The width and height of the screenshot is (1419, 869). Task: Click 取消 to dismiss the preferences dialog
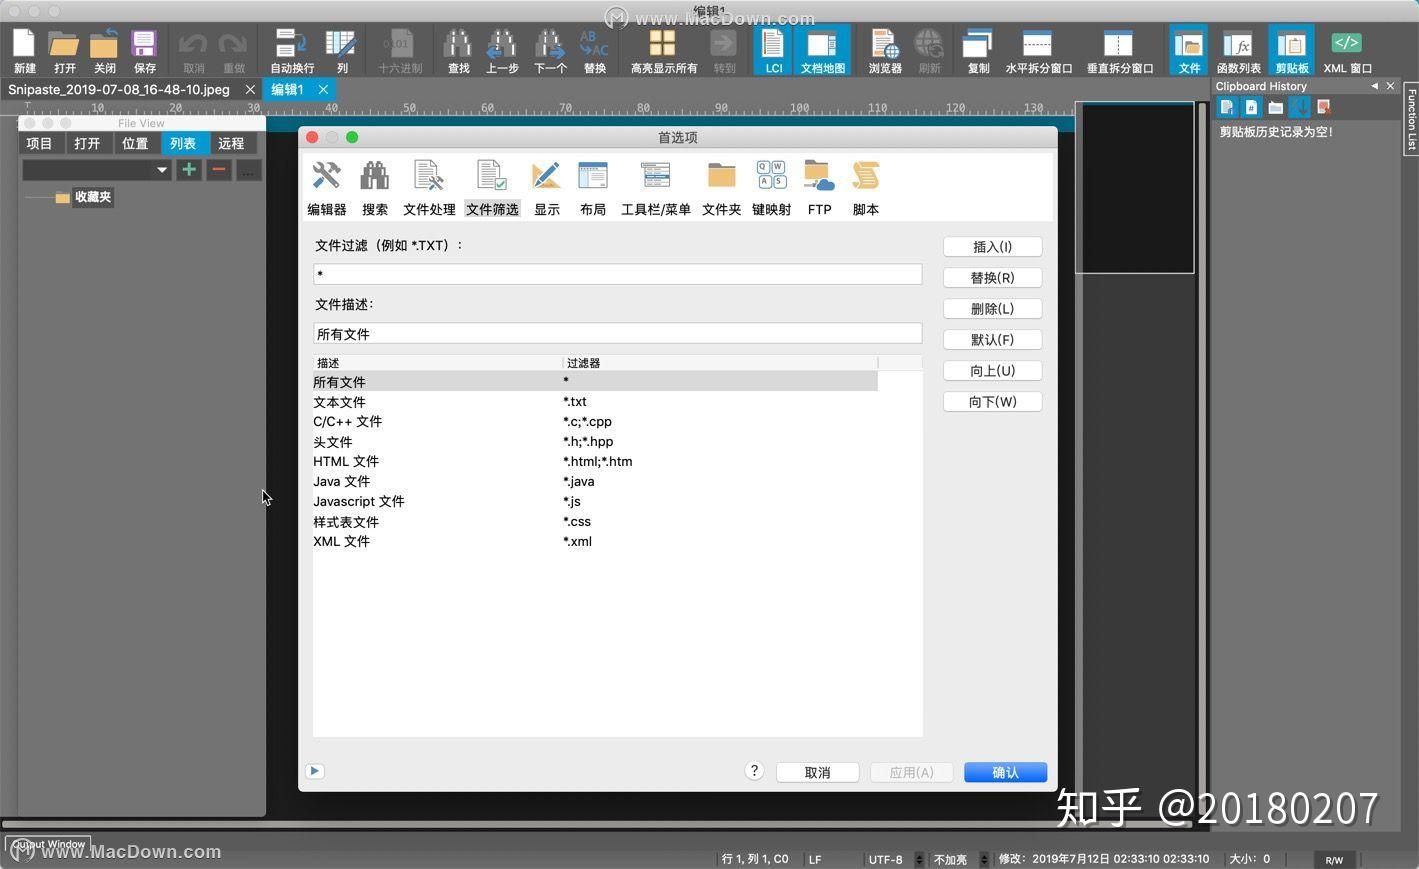point(817,771)
